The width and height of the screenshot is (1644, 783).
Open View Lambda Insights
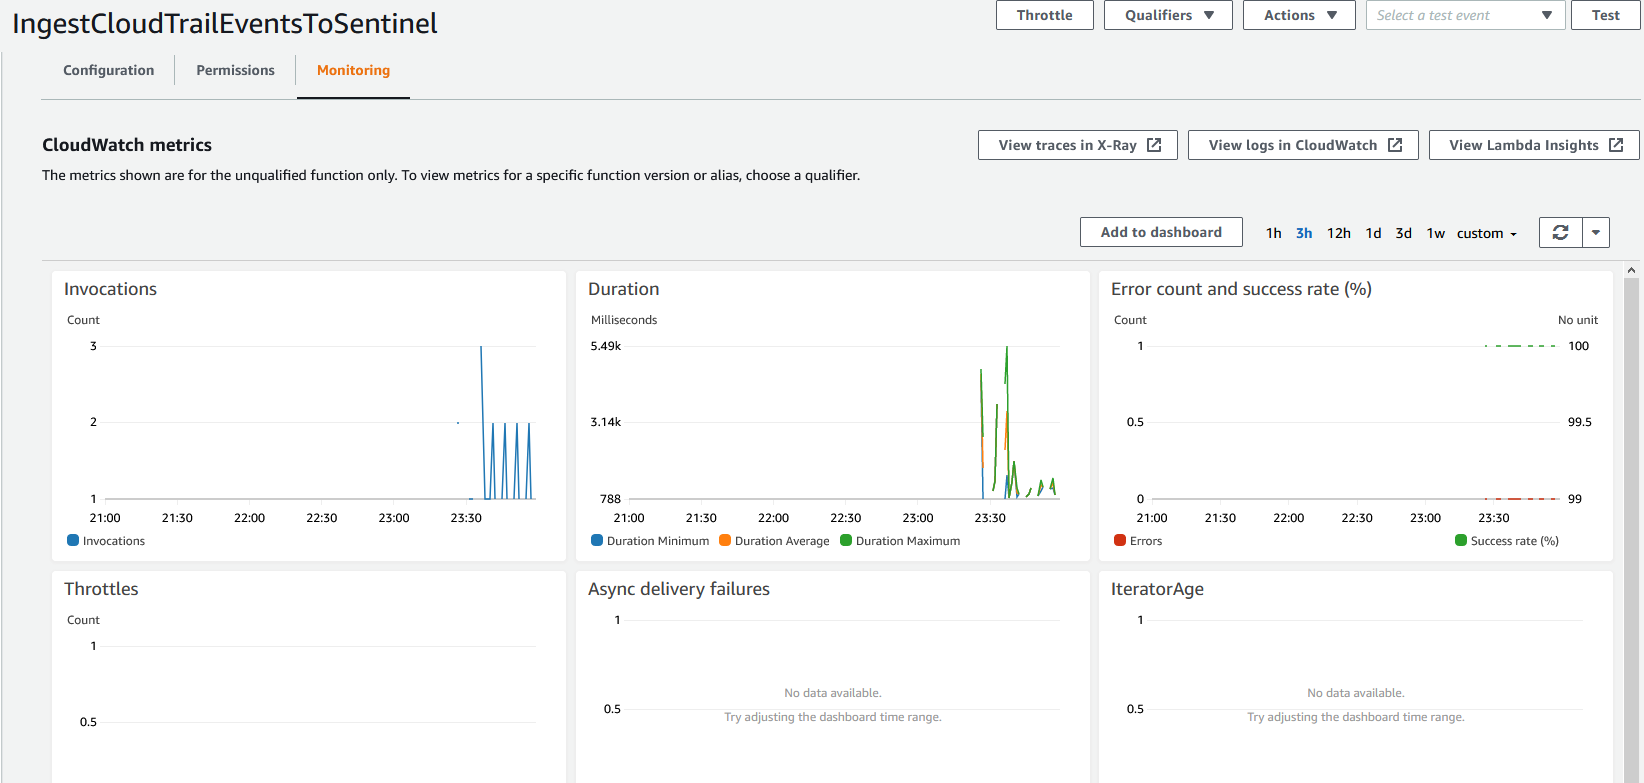[x=1534, y=145]
